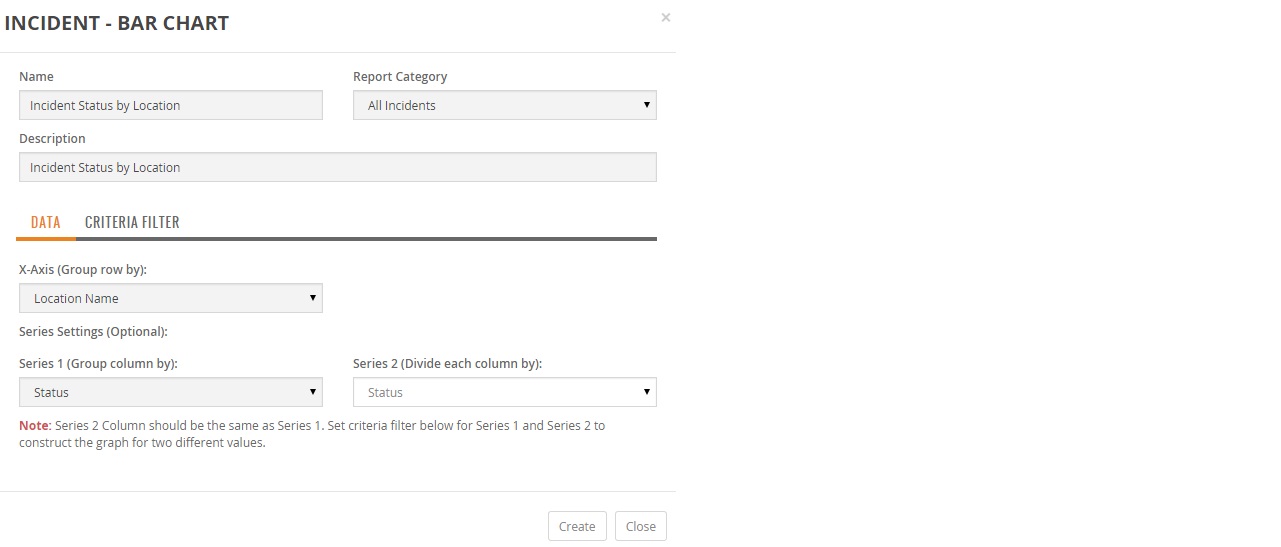Click the Name input field
Image resolution: width=1281 pixels, height=547 pixels.
coord(171,105)
